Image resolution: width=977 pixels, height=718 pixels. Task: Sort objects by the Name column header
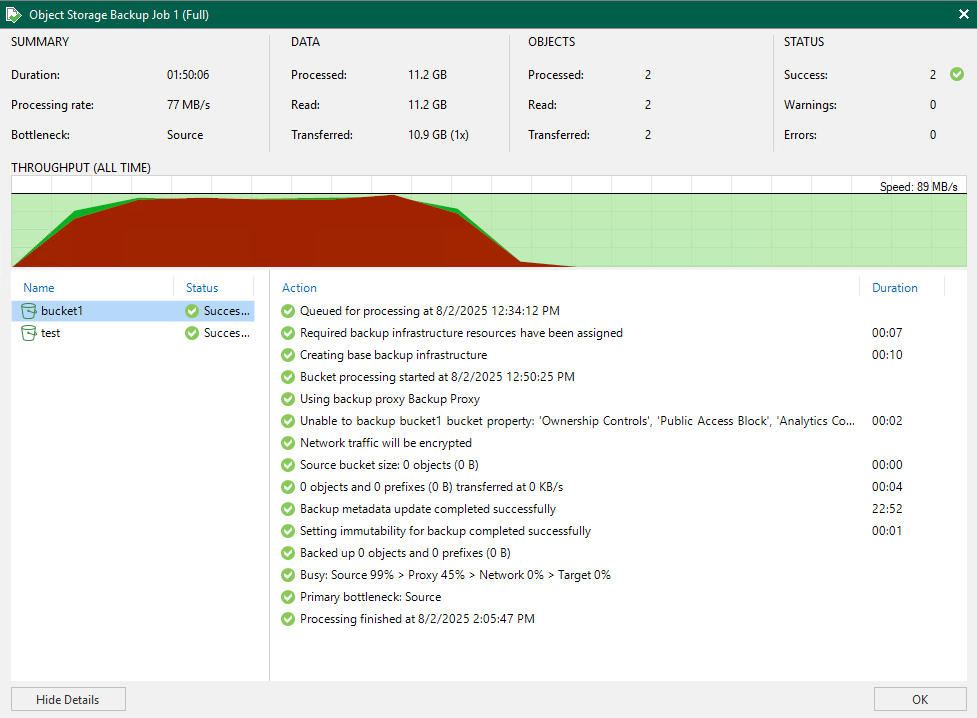pos(39,287)
